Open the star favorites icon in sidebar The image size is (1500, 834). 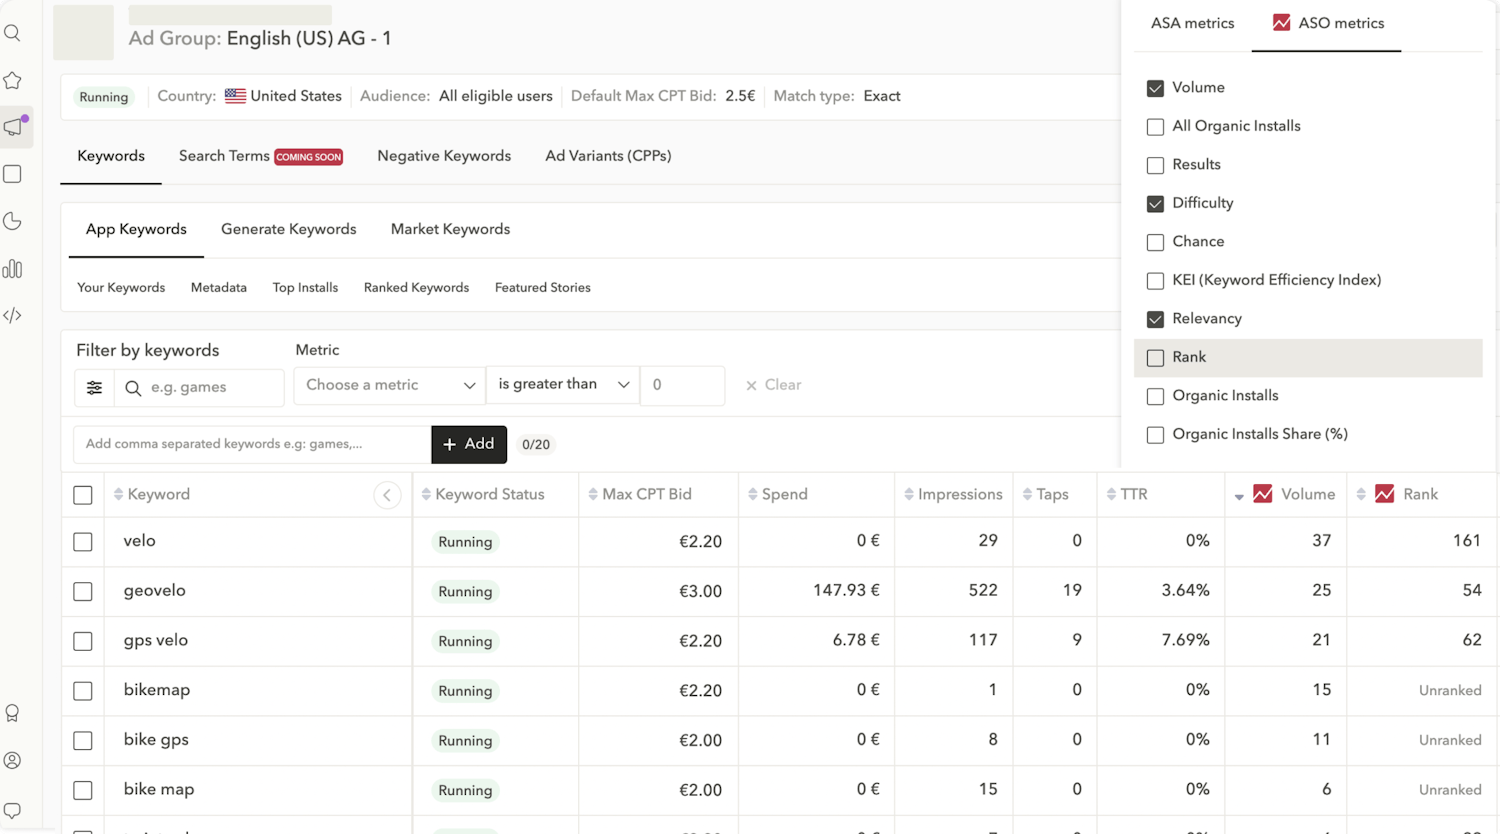pyautogui.click(x=13, y=80)
